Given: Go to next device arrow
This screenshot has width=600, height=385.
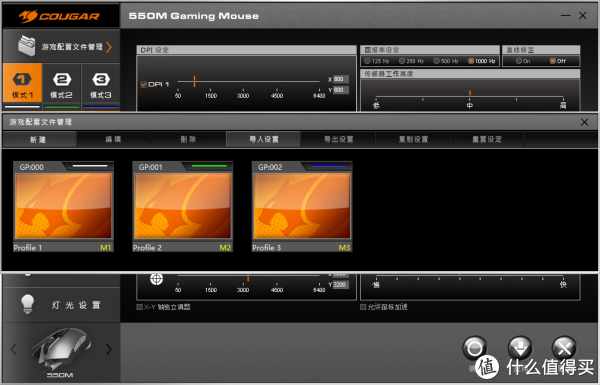Looking at the screenshot, I should (109, 349).
